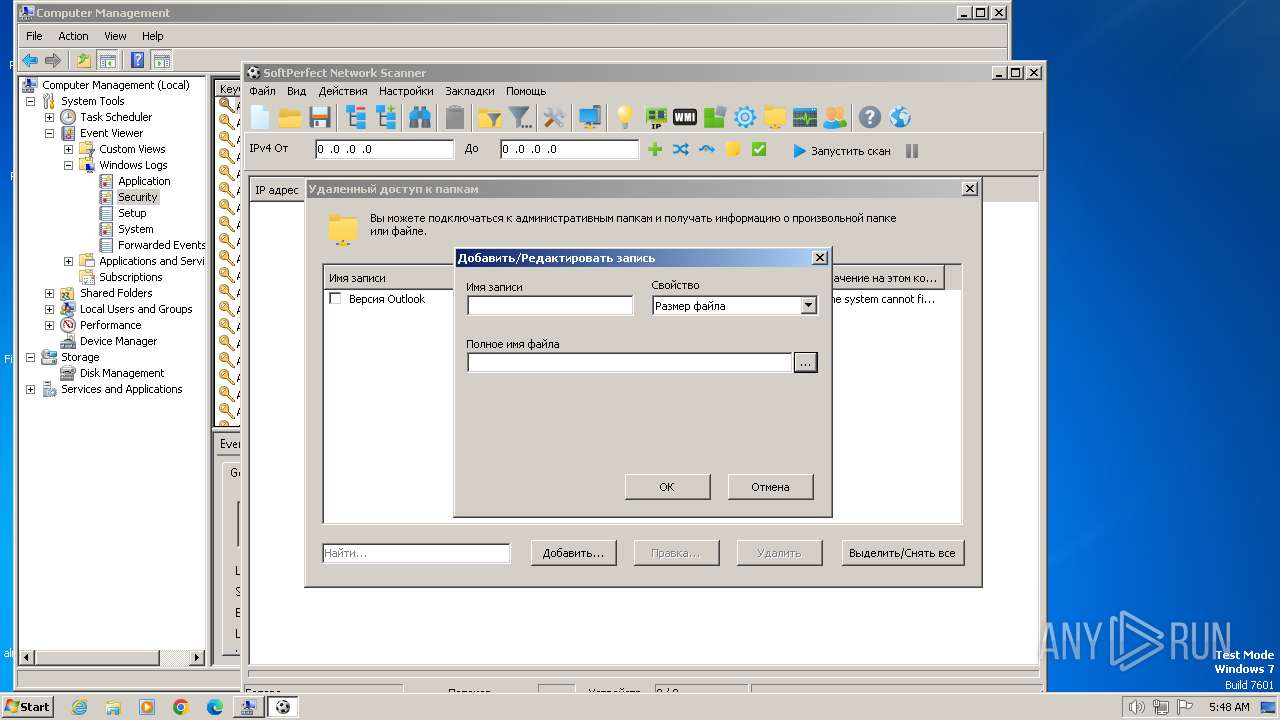Confirm dialog with OK button
Screen dimensions: 1280x720
coord(667,487)
